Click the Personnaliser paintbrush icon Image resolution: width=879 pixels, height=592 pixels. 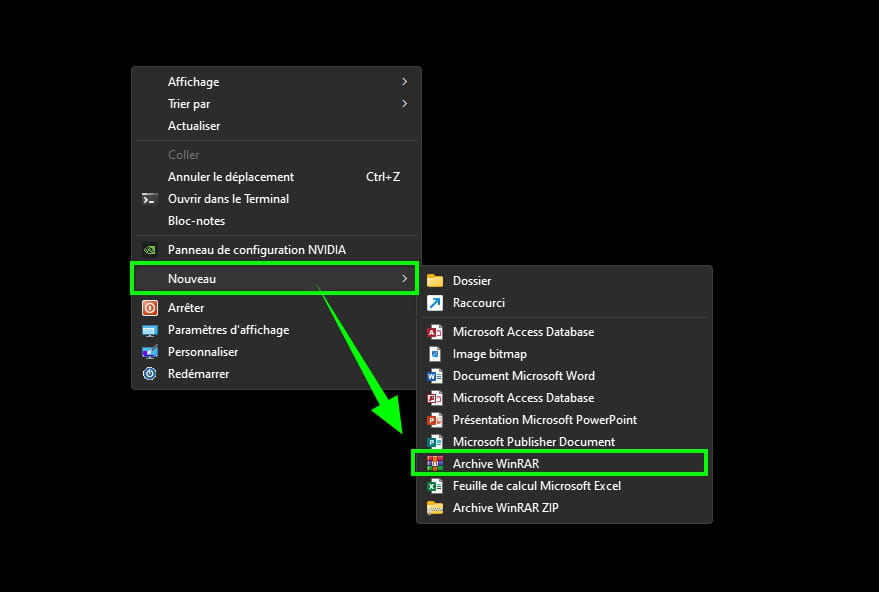150,352
